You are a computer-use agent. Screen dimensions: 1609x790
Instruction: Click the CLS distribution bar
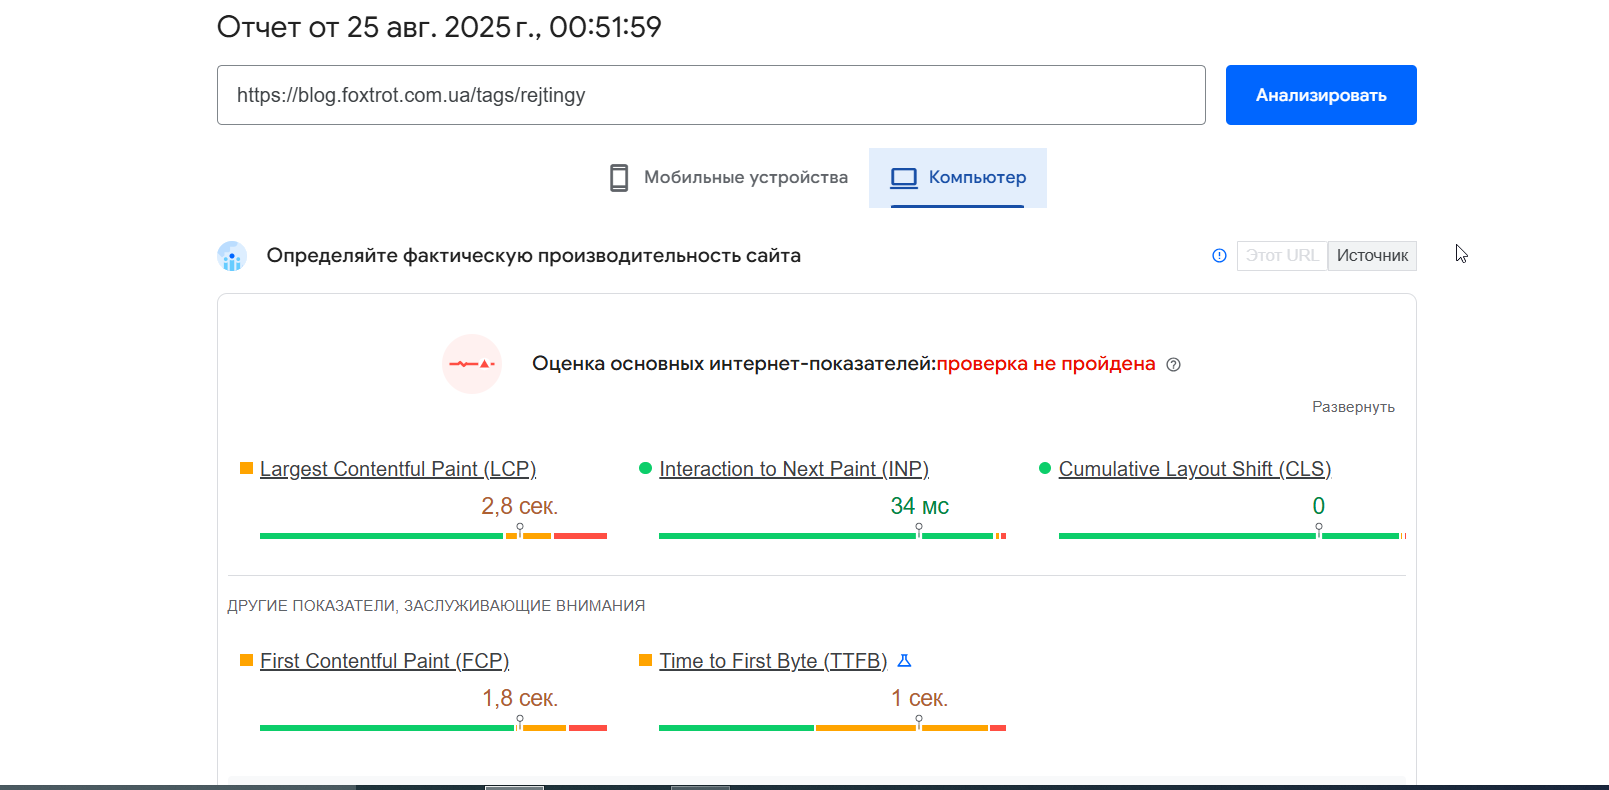(1232, 536)
